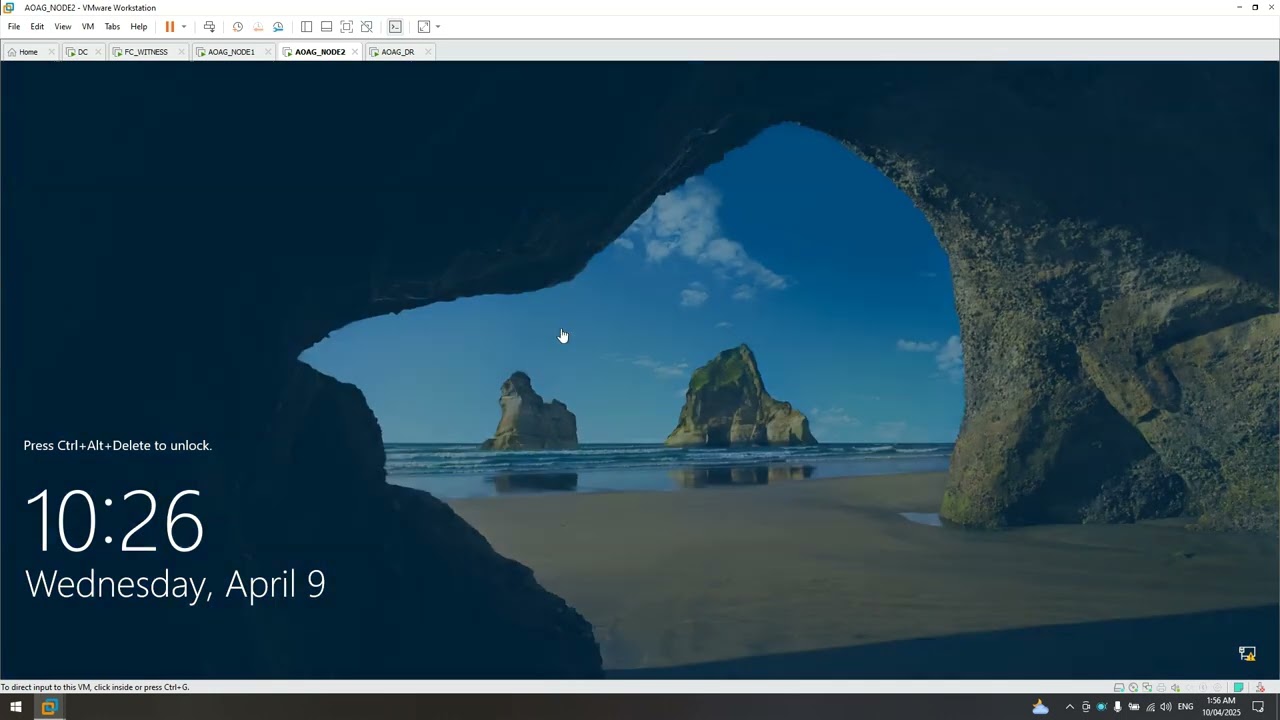Click the VMware Workstation title bar icon

(x=9, y=7)
